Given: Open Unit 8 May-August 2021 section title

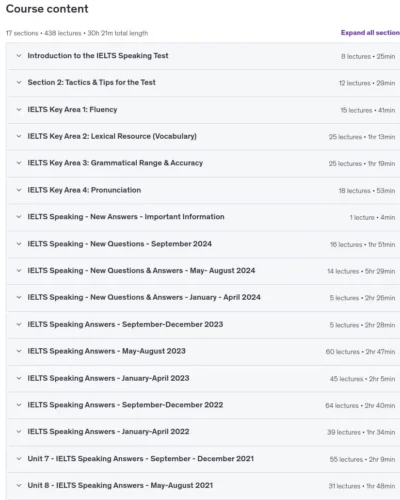Looking at the screenshot, I should [120, 485].
